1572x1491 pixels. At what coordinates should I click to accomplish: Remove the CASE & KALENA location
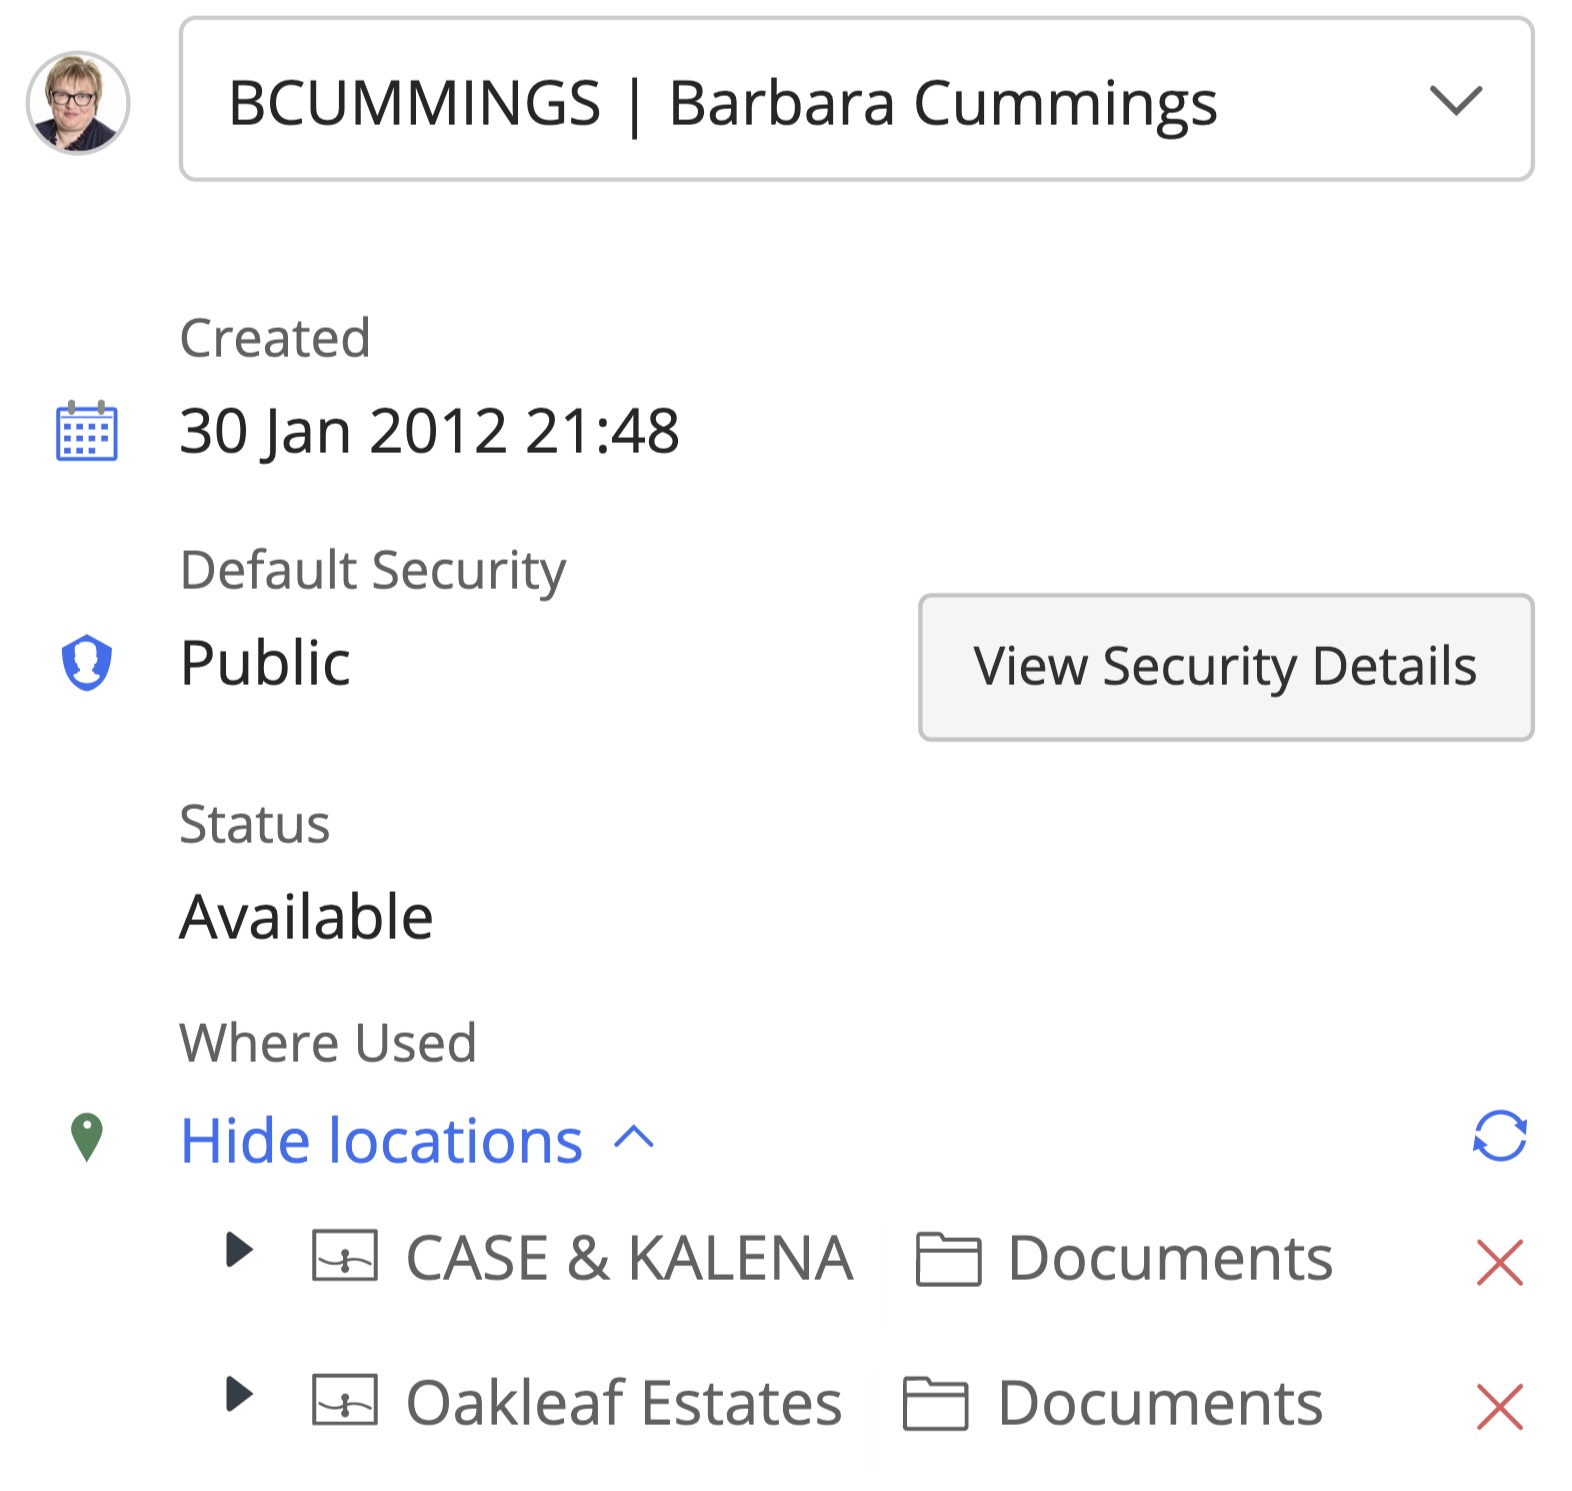(1499, 1262)
